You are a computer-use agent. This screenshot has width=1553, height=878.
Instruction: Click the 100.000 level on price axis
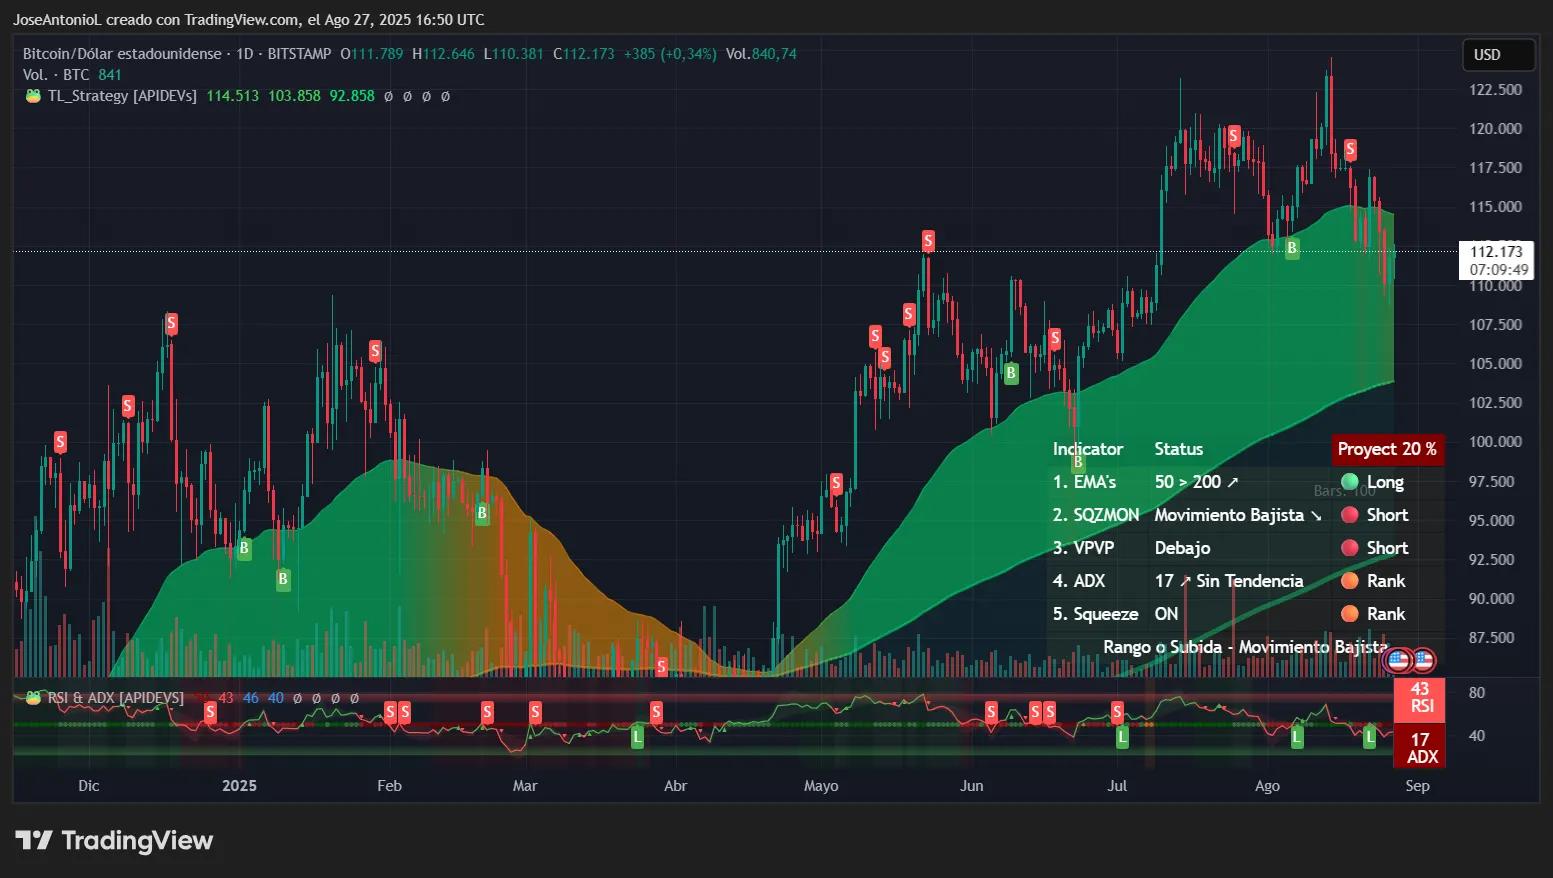pos(1495,442)
